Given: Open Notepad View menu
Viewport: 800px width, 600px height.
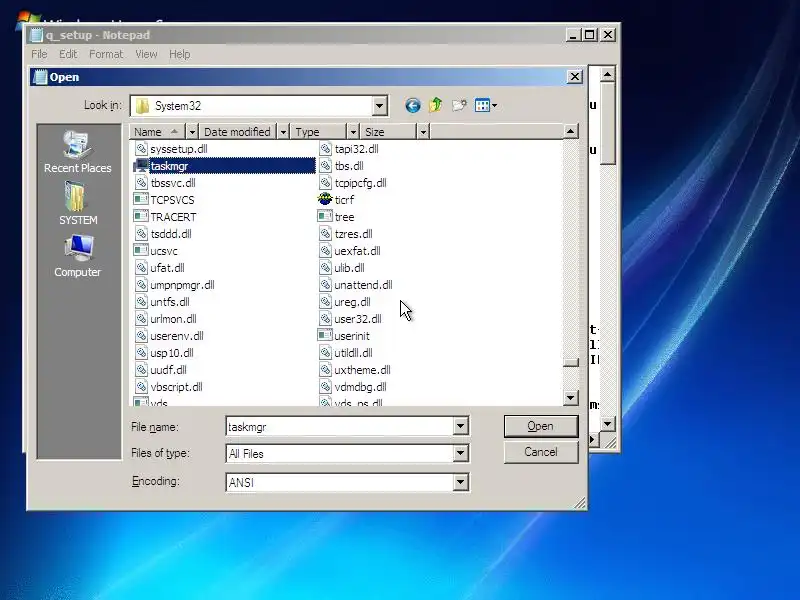Looking at the screenshot, I should [146, 54].
